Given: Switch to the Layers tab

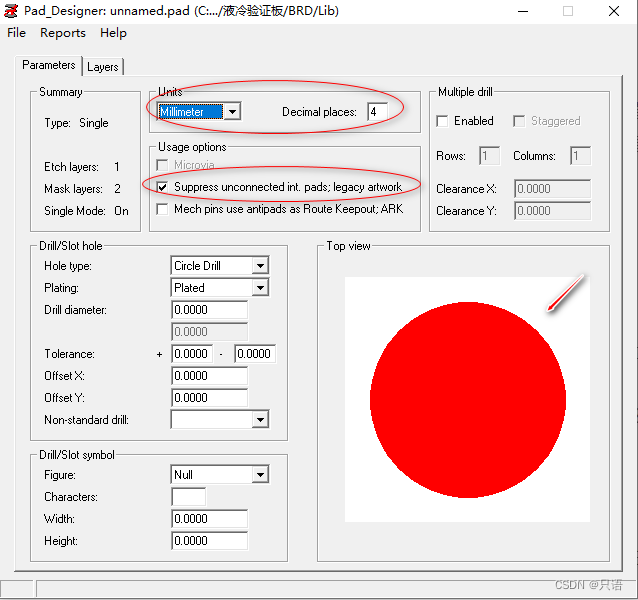Looking at the screenshot, I should point(102,67).
